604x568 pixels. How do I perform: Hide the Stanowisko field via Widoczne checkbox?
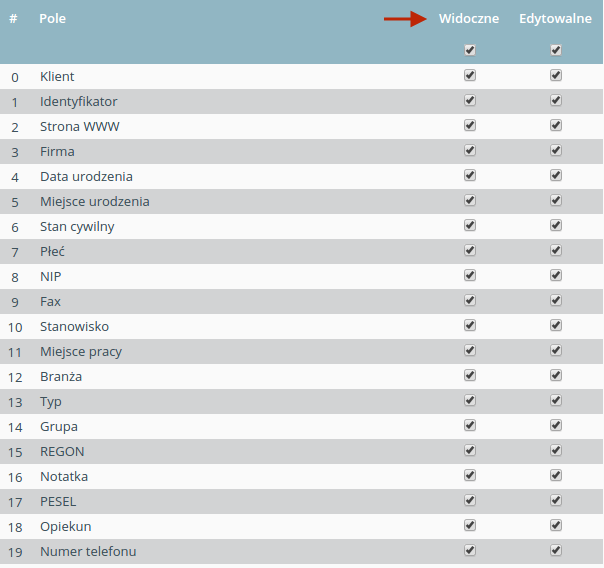point(470,325)
